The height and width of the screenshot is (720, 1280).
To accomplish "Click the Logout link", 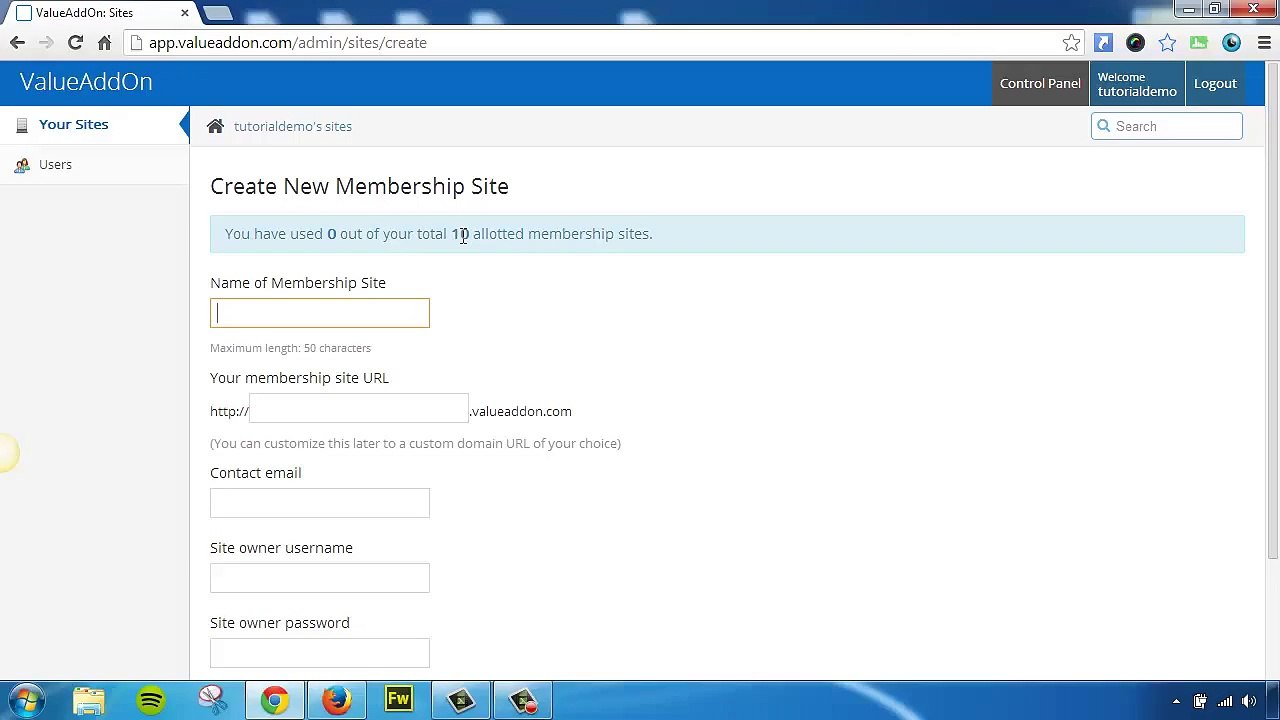I will (1215, 84).
